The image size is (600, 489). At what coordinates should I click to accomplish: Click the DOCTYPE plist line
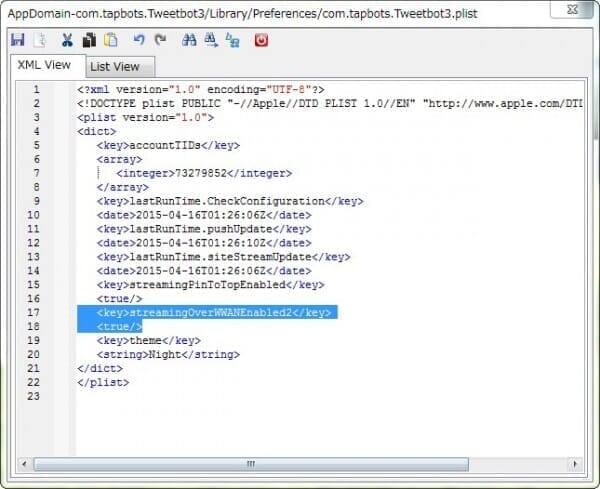click(329, 103)
